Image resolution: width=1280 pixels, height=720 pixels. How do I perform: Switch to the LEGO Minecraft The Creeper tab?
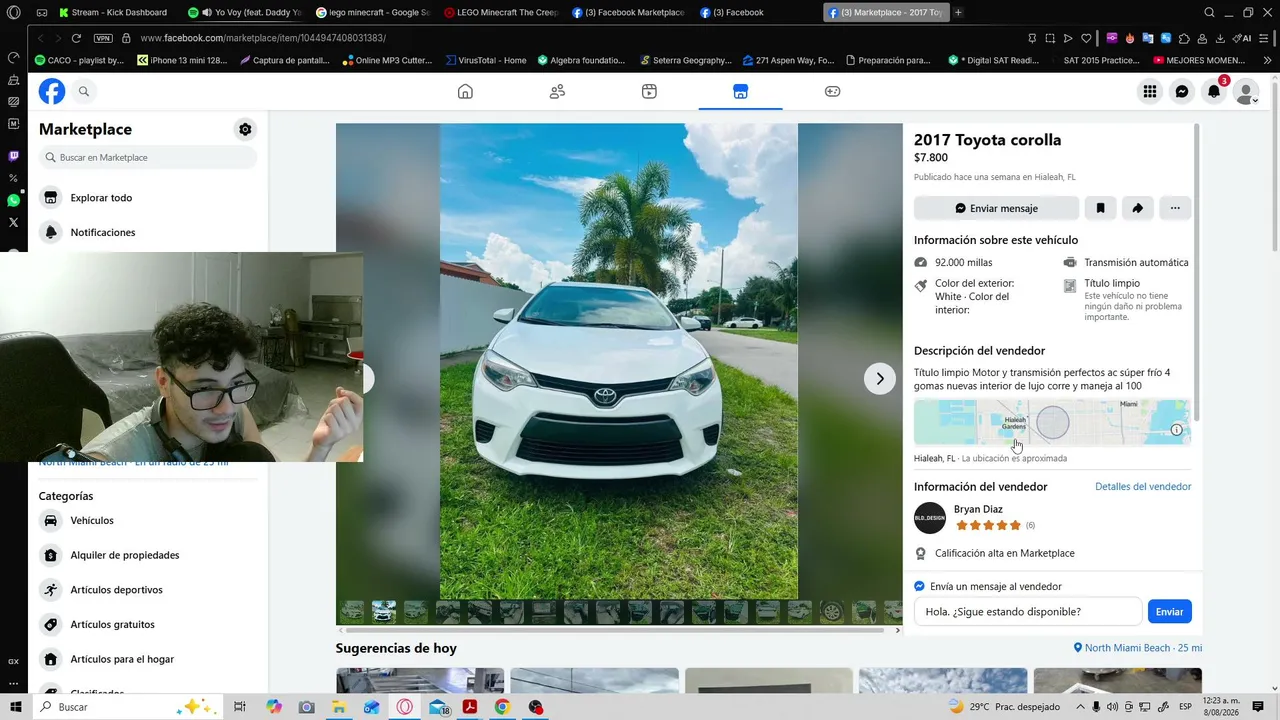coord(500,12)
